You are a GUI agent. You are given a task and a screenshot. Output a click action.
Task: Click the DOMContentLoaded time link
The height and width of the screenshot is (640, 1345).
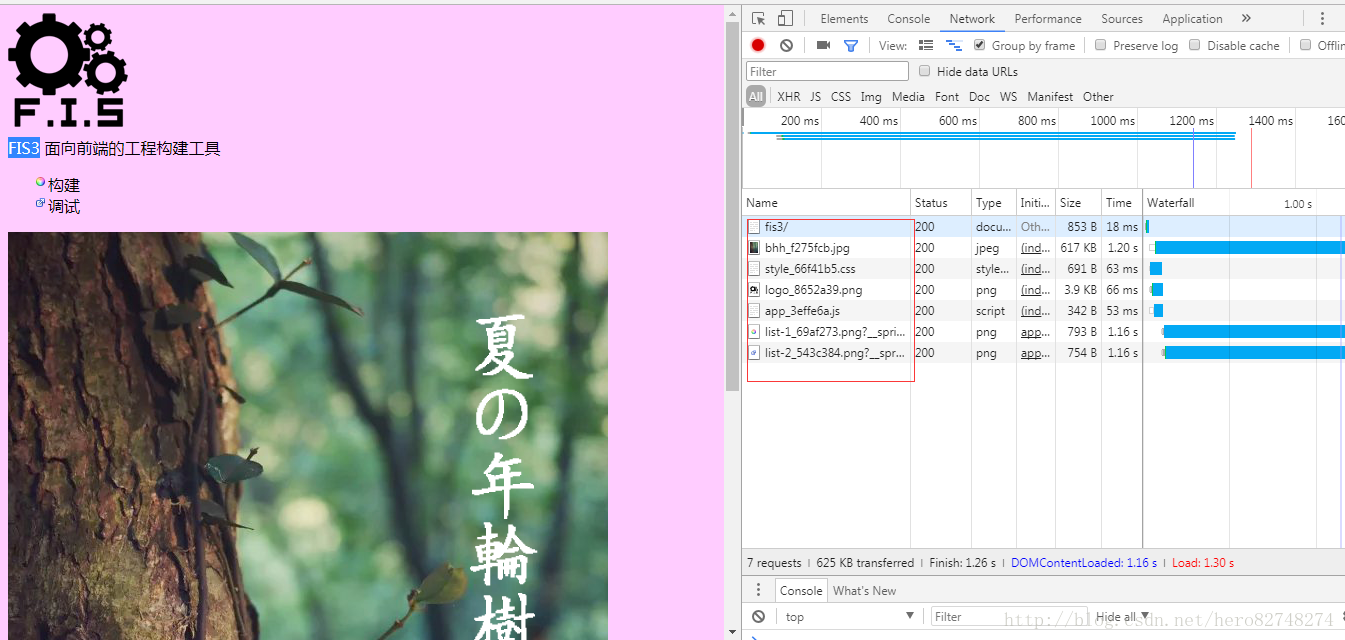(1085, 562)
